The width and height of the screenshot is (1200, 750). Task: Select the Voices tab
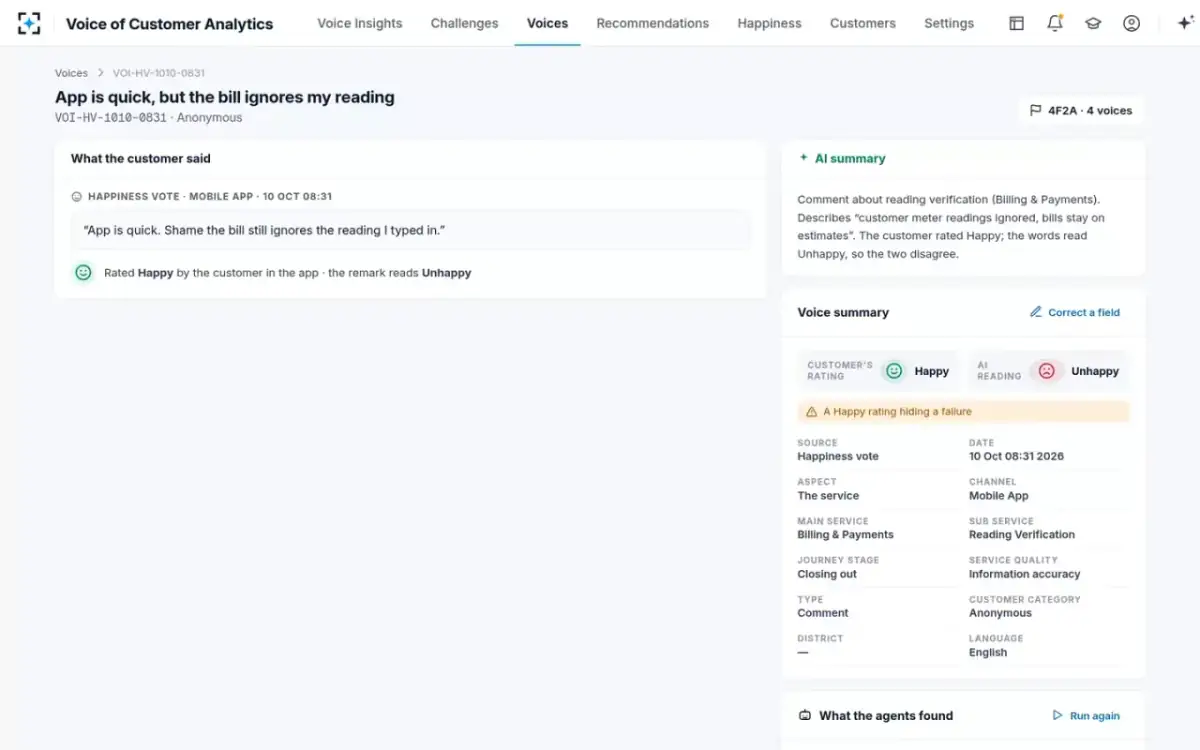(x=547, y=23)
